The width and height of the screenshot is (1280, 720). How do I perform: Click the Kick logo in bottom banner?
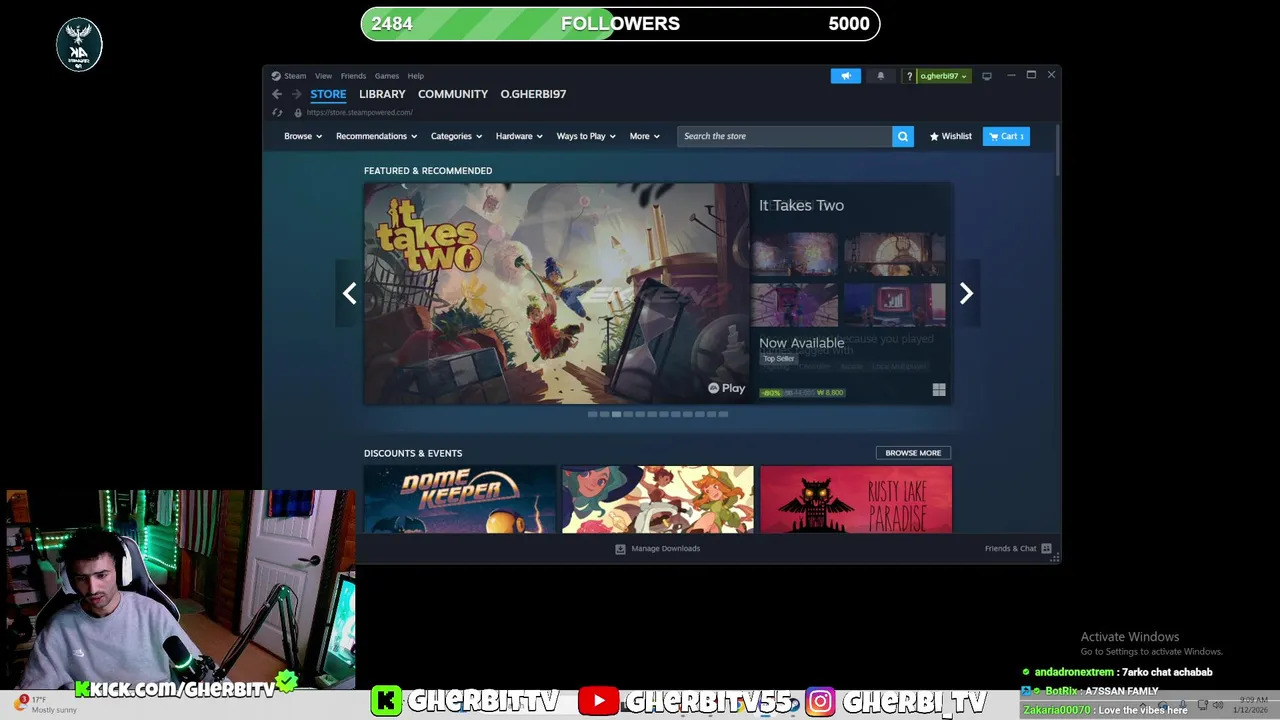pos(386,701)
